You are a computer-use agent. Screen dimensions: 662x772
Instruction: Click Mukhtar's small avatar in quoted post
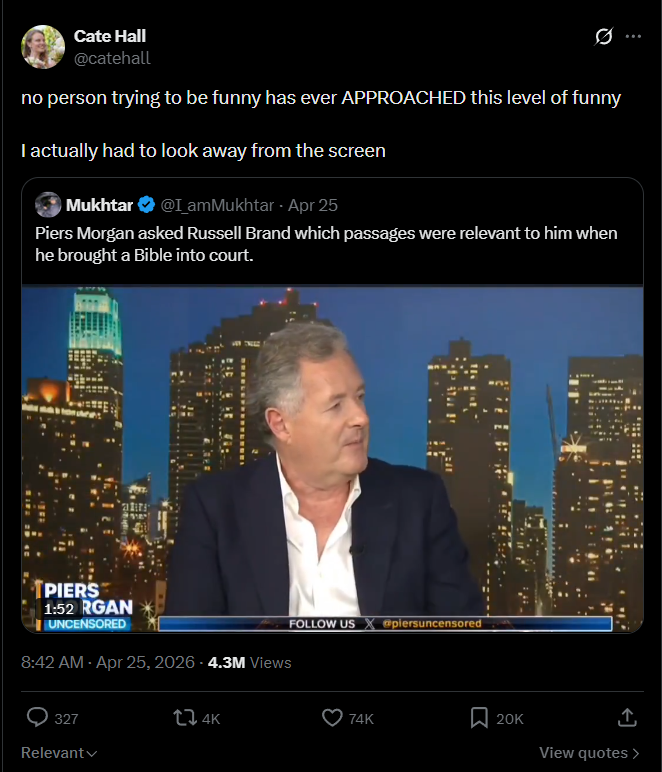(48, 205)
